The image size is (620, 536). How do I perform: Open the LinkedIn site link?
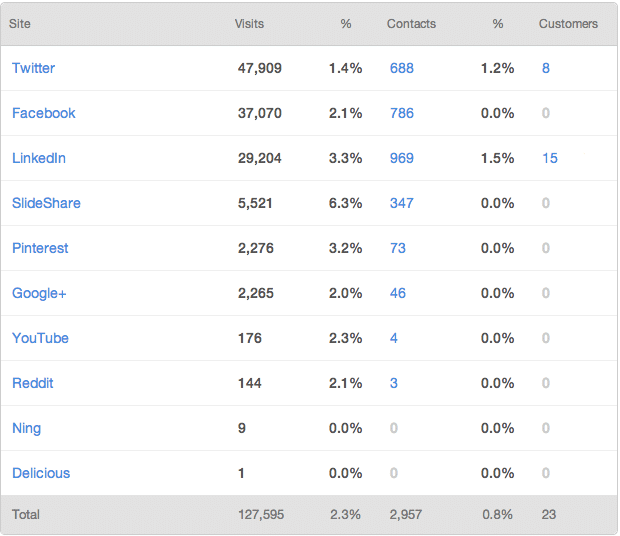(39, 158)
